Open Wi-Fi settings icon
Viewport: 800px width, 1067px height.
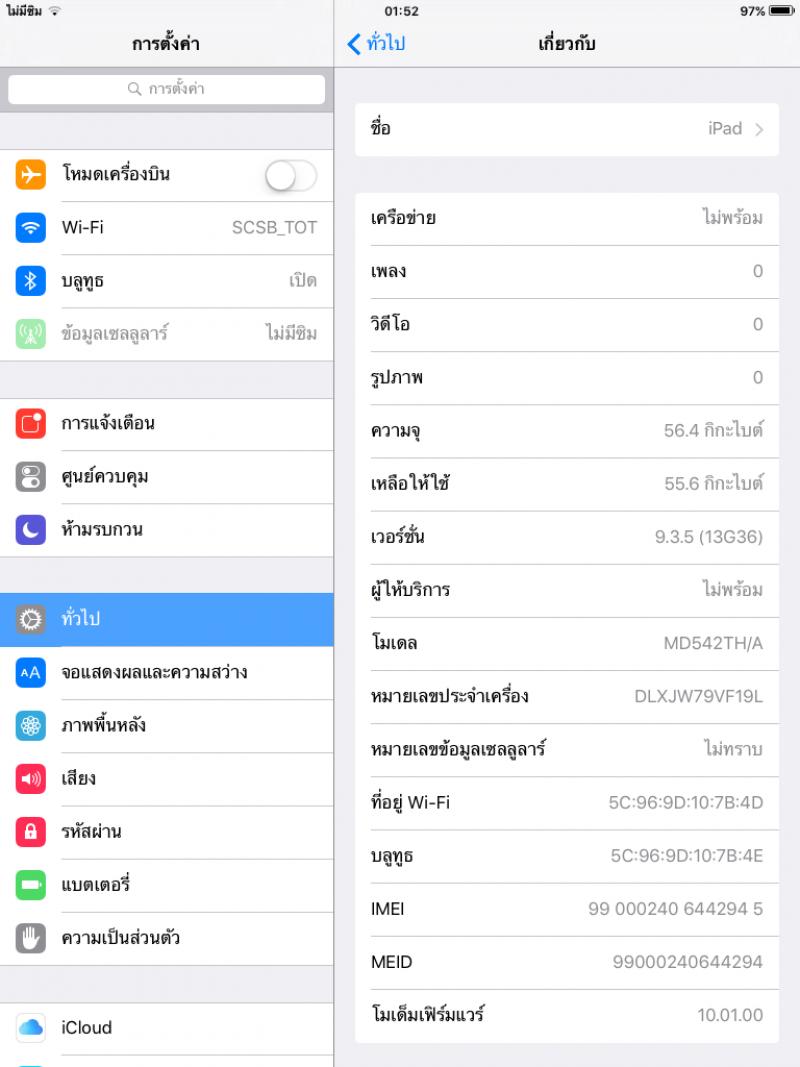(x=31, y=227)
